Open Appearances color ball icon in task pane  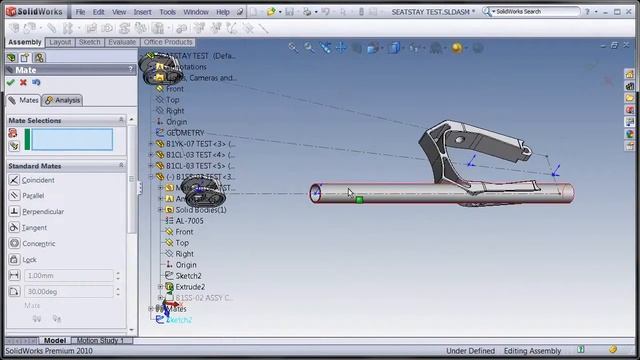tap(629, 134)
